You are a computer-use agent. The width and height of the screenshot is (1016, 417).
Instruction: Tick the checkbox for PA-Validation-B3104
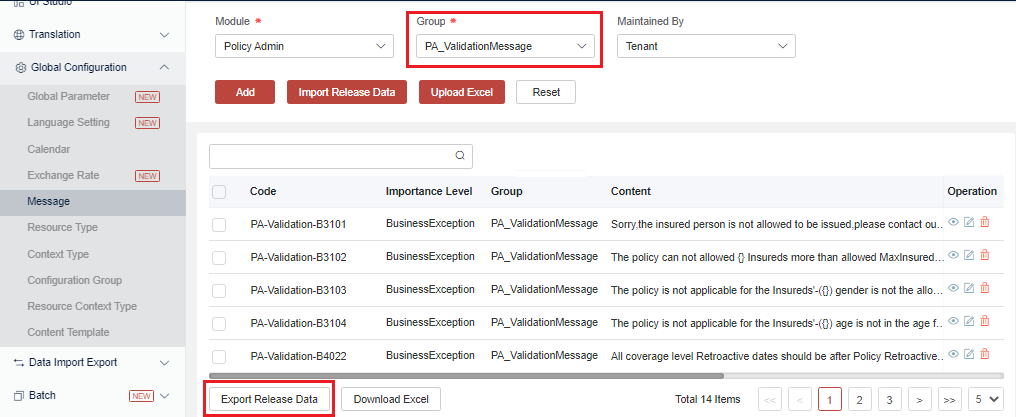click(x=219, y=323)
